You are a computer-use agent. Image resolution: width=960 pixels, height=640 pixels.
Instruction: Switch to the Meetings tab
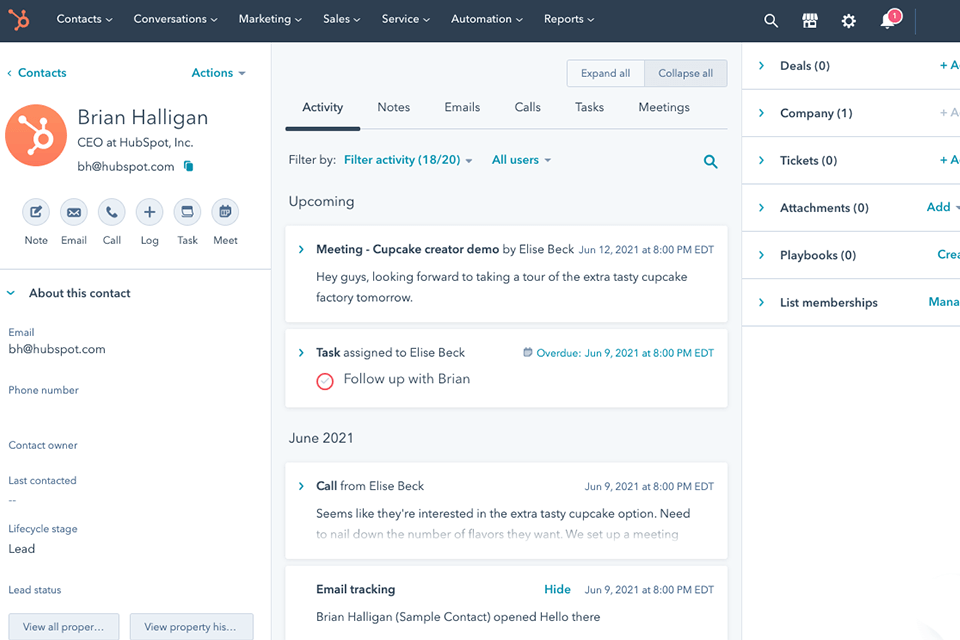pos(664,108)
